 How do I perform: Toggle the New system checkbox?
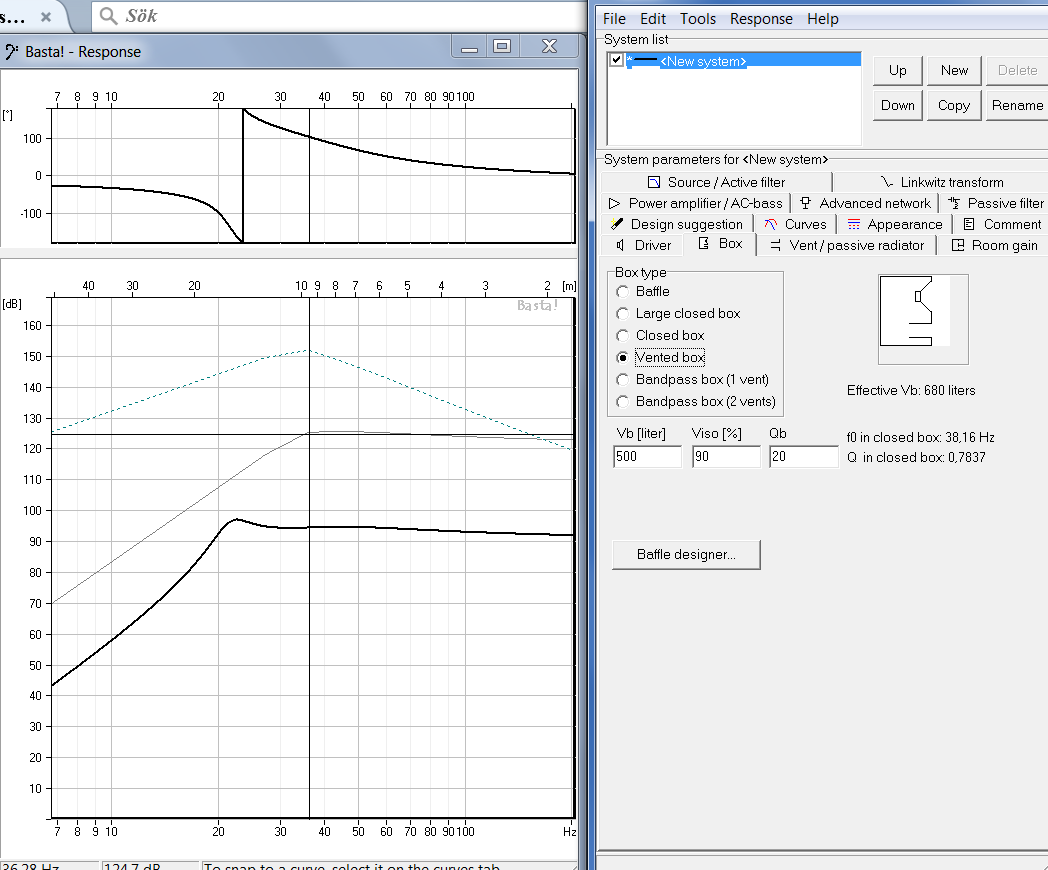pyautogui.click(x=616, y=60)
